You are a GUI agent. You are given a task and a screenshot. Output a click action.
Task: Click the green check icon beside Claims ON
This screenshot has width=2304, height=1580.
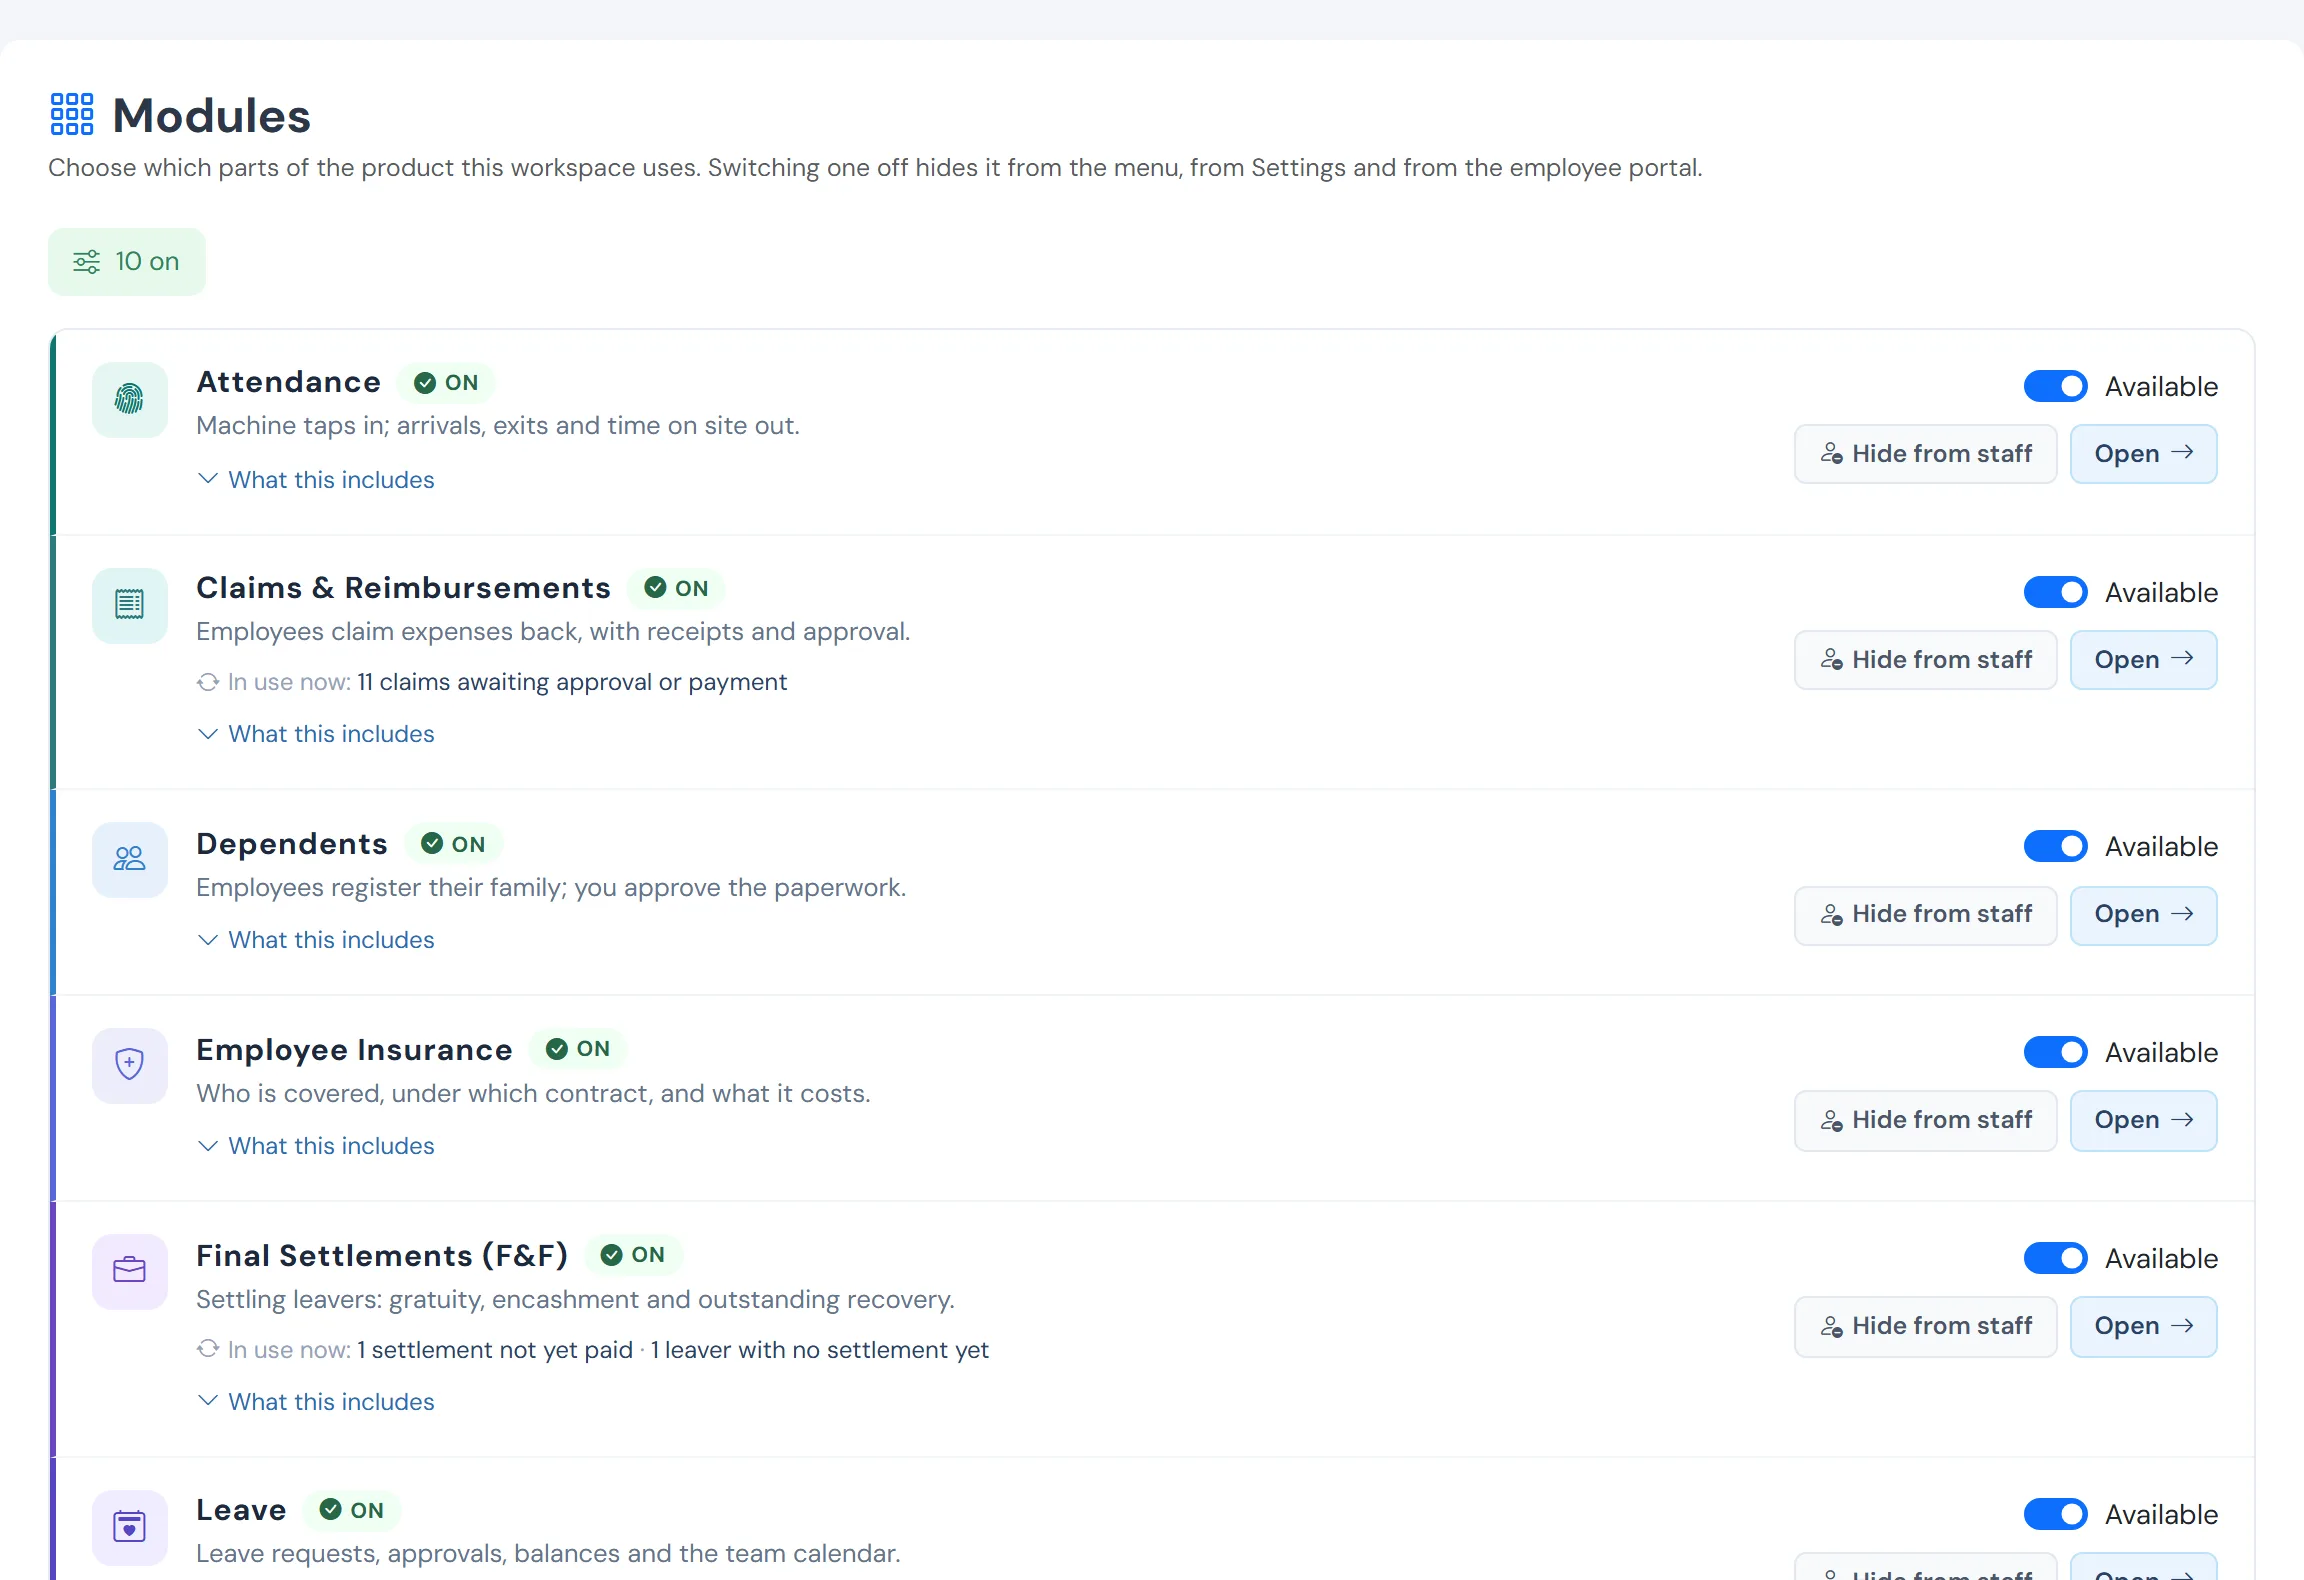point(655,588)
